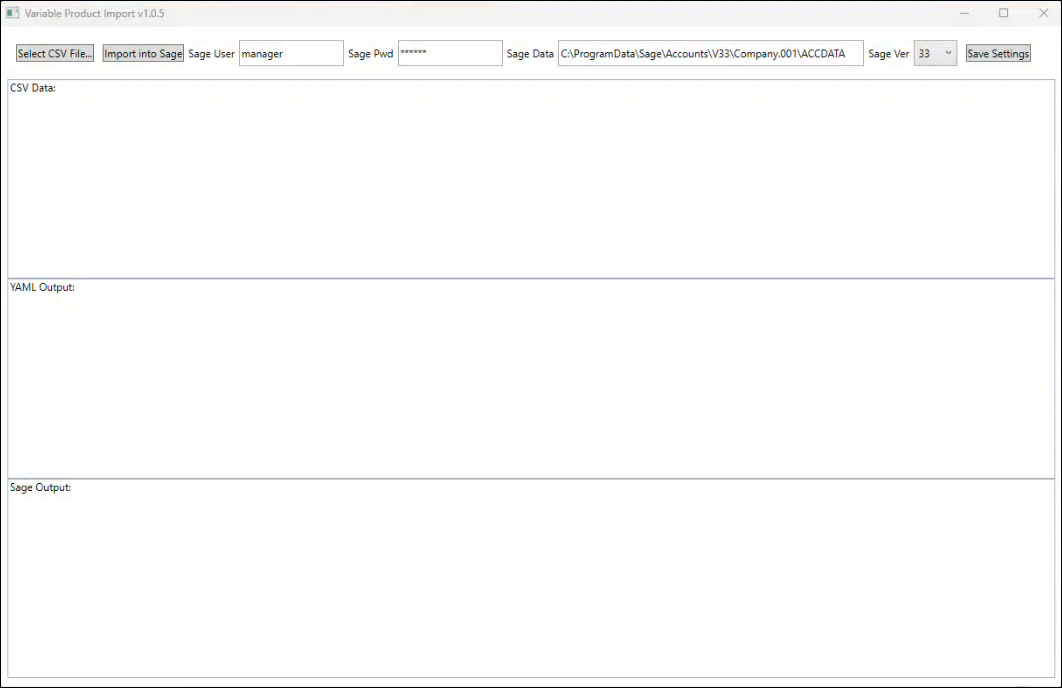
Task: Open the Sage Ver version dropdown
Action: [935, 54]
